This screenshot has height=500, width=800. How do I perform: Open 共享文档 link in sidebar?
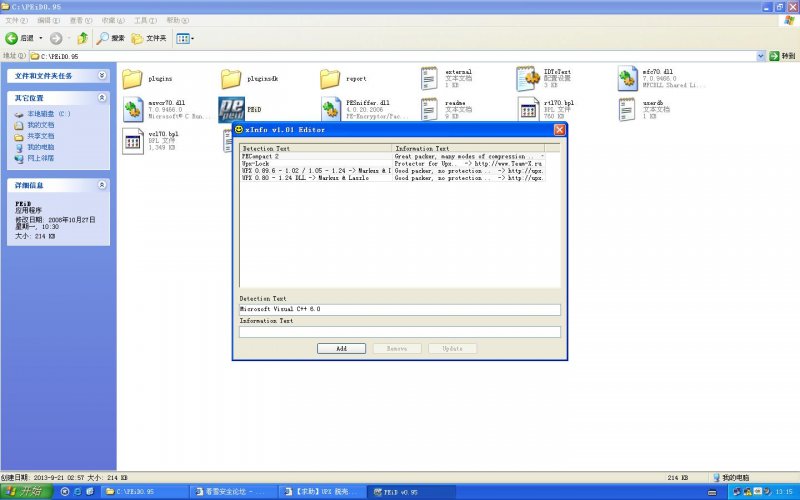coord(34,136)
